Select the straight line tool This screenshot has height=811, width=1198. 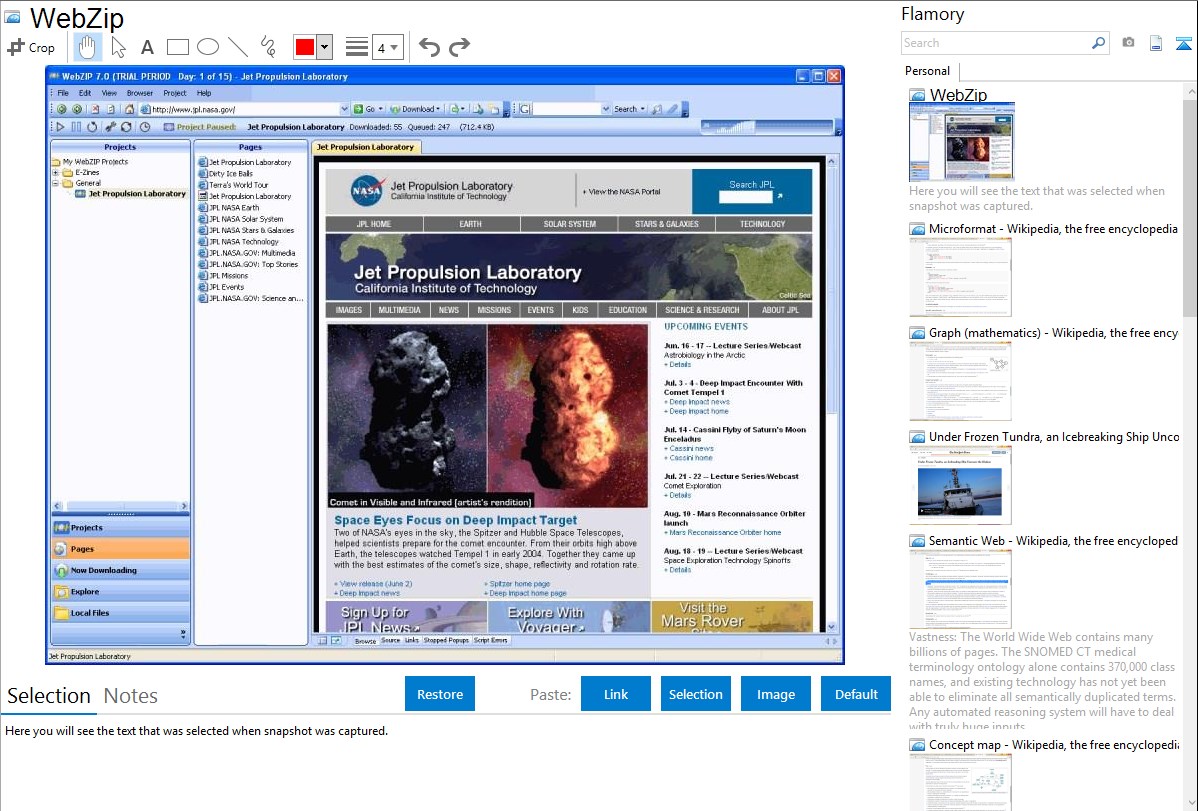click(x=238, y=47)
